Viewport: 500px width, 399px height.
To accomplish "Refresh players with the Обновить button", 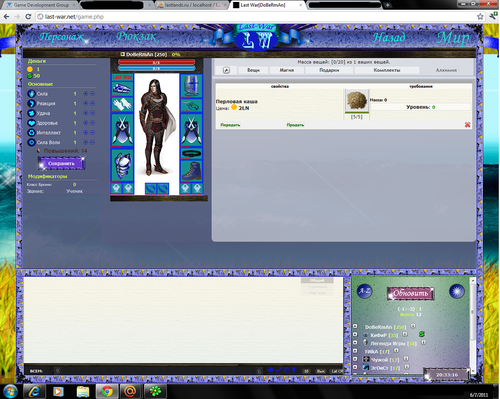I will click(x=410, y=293).
